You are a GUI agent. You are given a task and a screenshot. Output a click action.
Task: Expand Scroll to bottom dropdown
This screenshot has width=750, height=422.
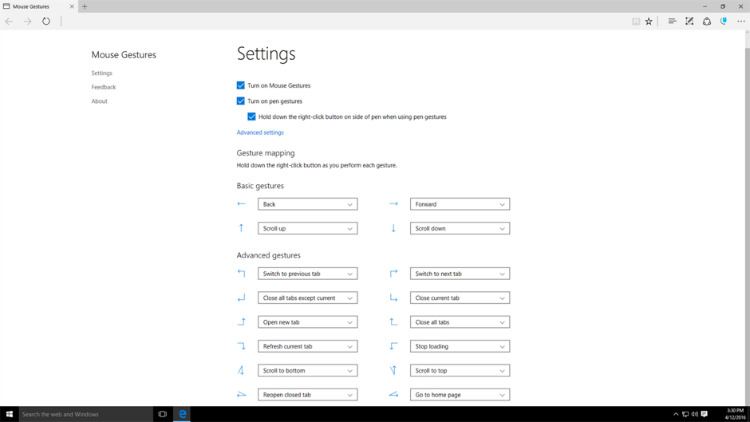(308, 371)
